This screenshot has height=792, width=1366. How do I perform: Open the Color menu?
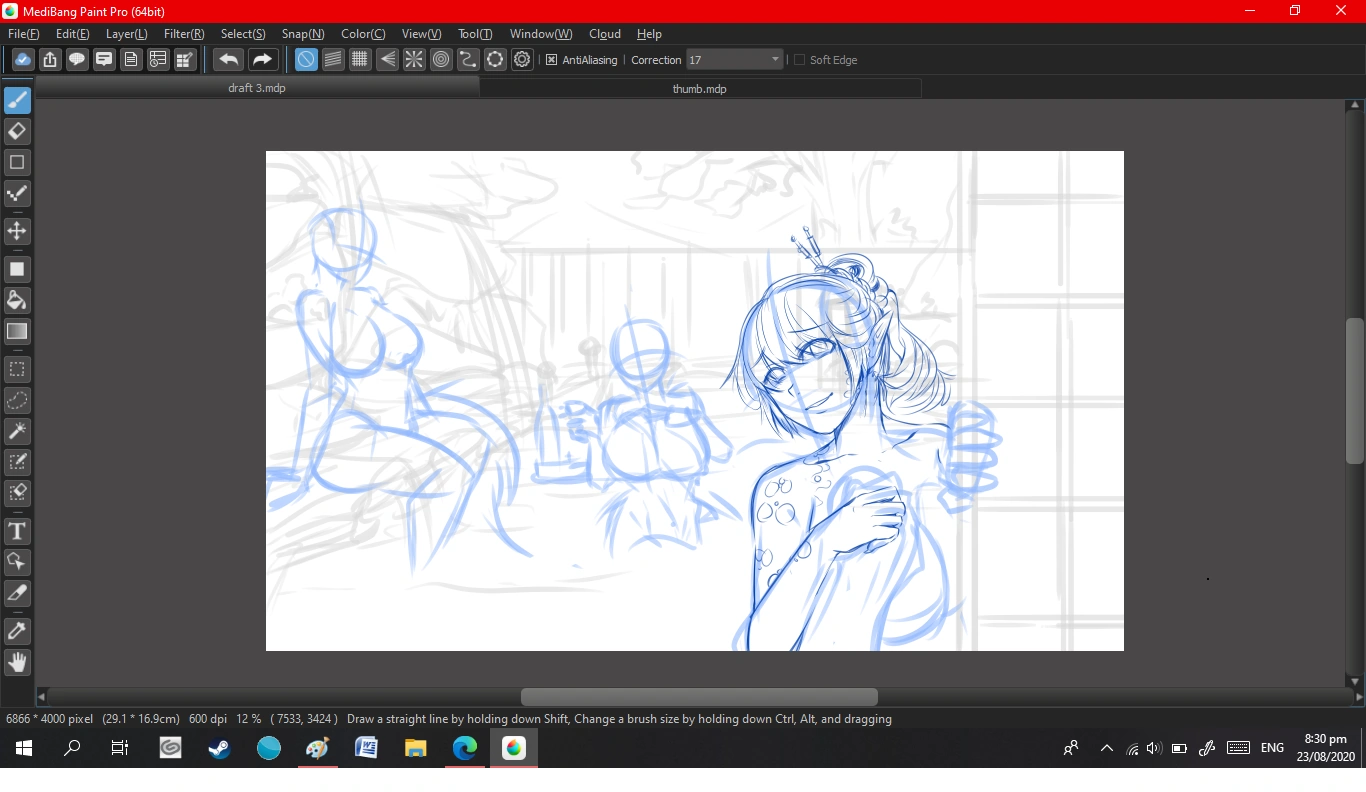(363, 34)
